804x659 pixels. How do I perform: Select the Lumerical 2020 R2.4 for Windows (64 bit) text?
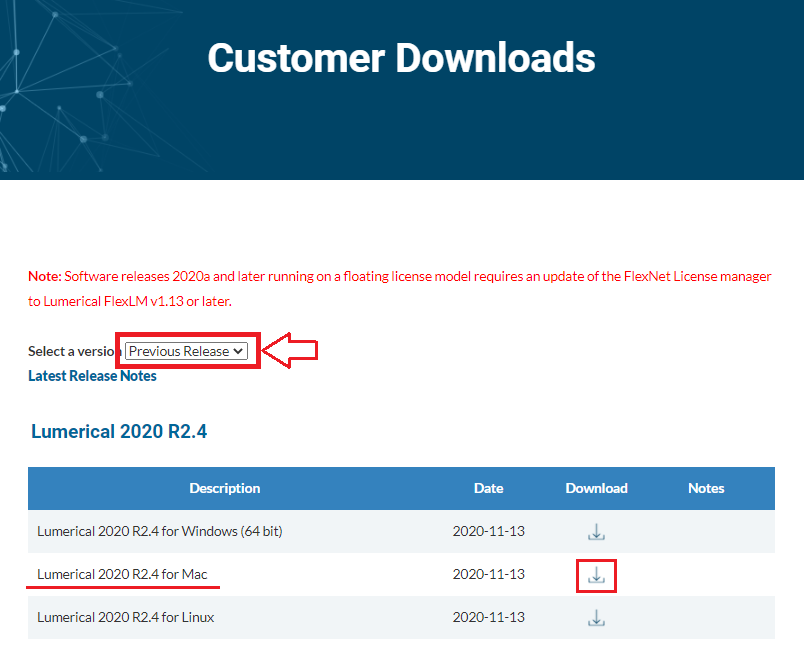point(159,531)
